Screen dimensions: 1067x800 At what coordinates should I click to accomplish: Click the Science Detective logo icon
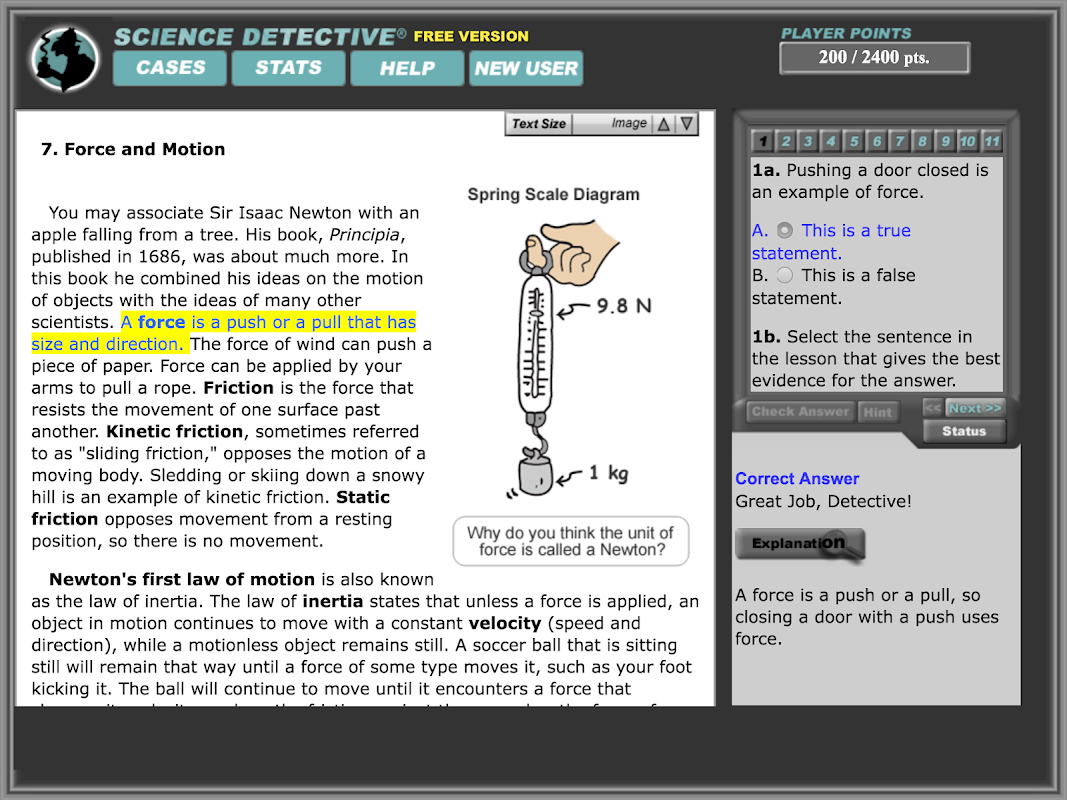pyautogui.click(x=65, y=59)
